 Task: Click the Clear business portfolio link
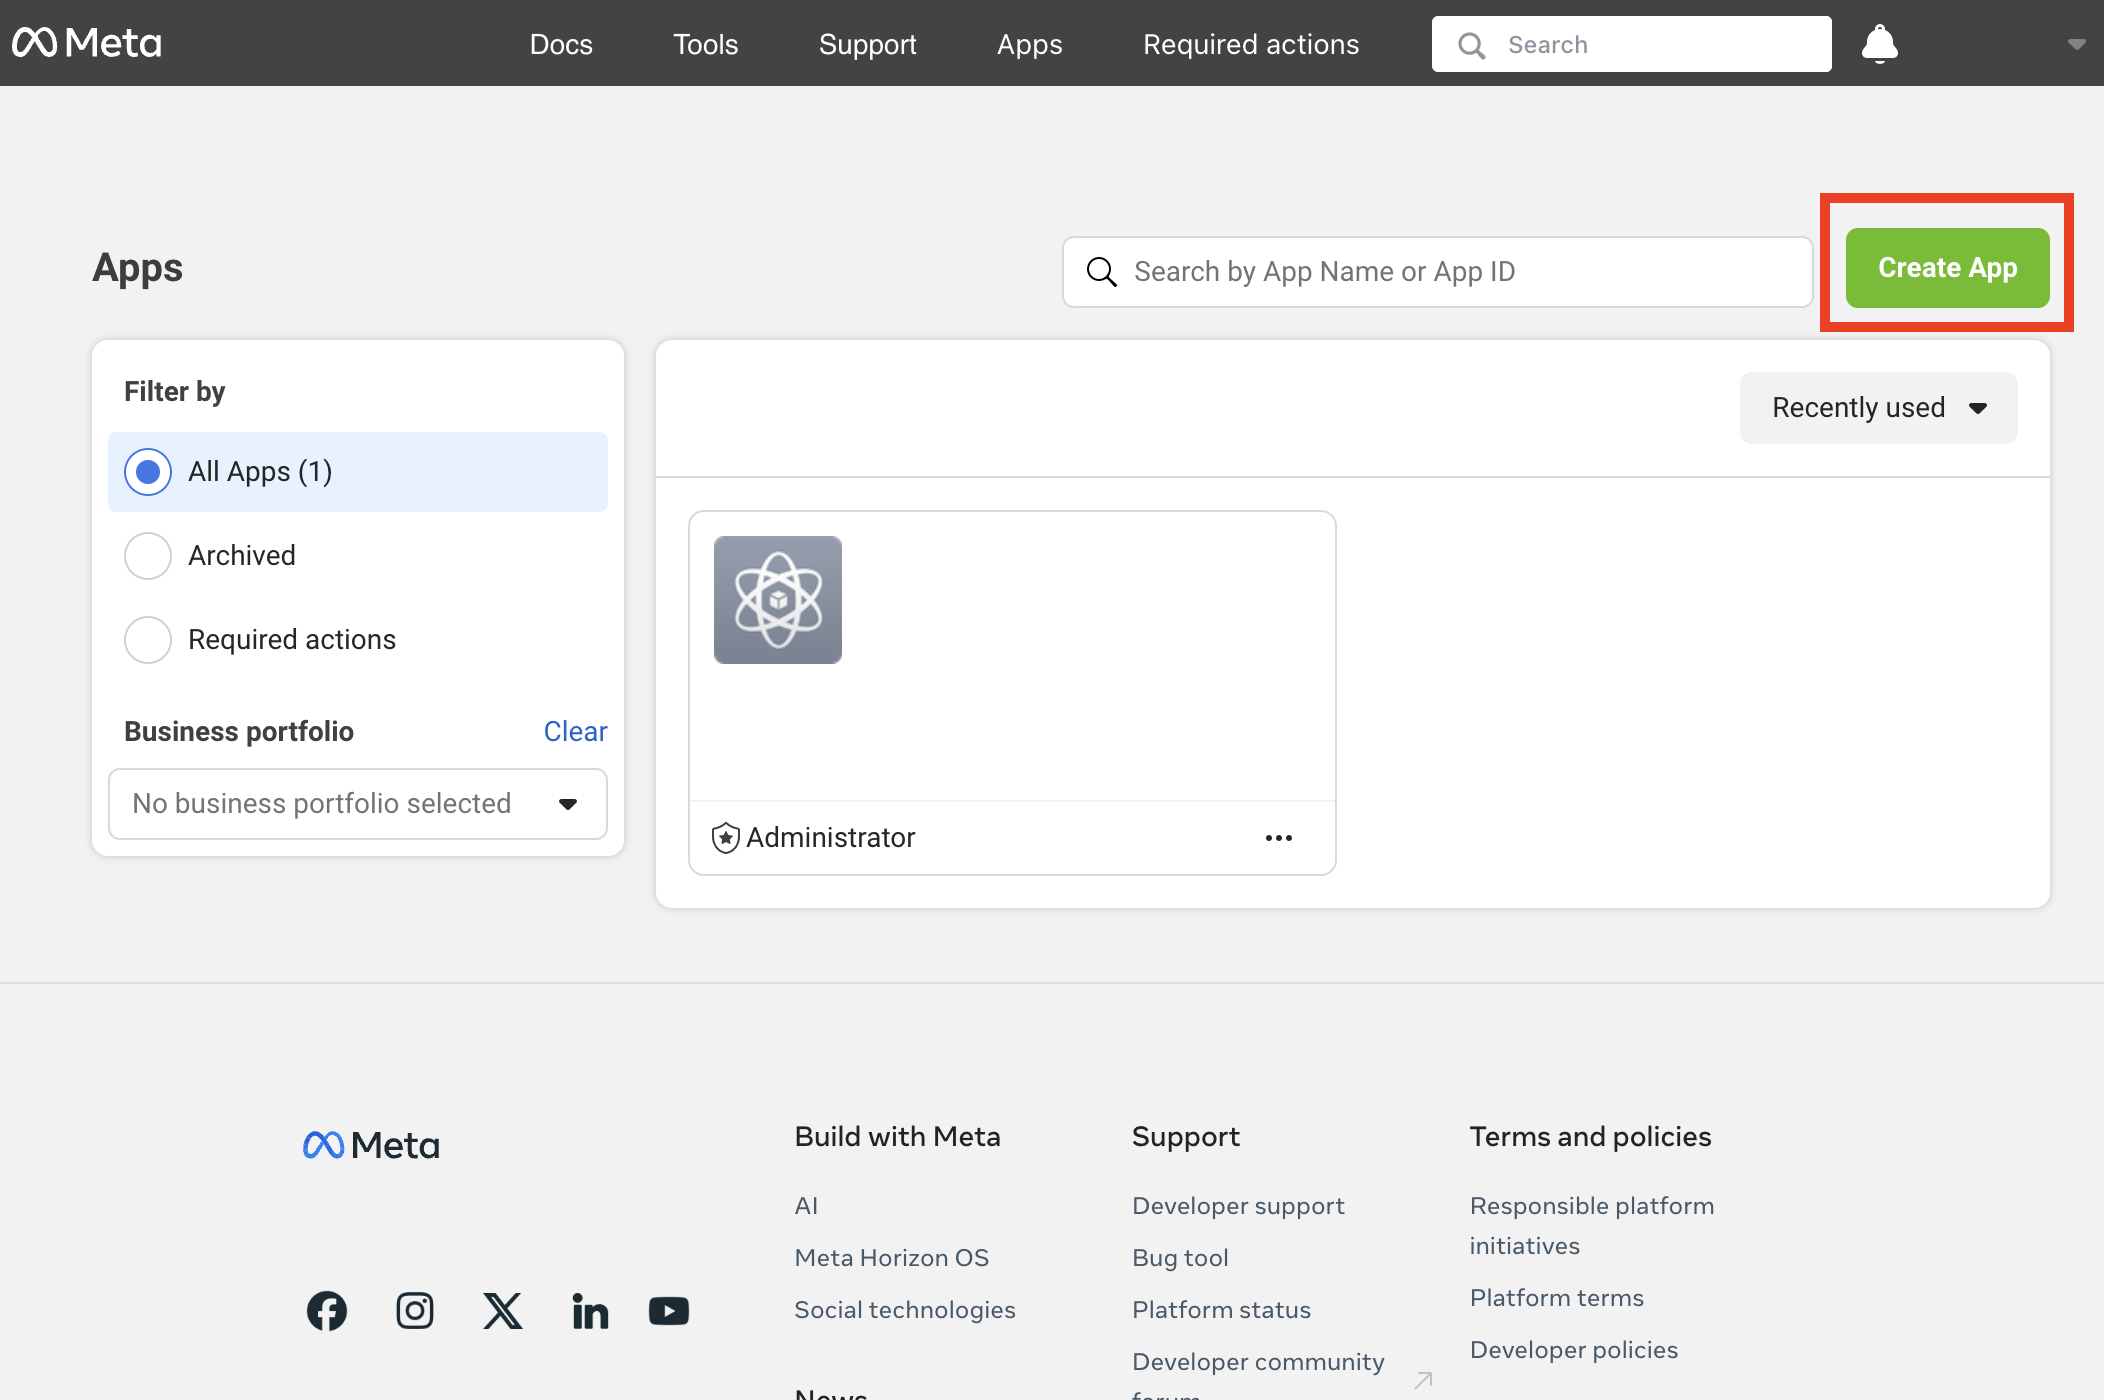click(575, 730)
